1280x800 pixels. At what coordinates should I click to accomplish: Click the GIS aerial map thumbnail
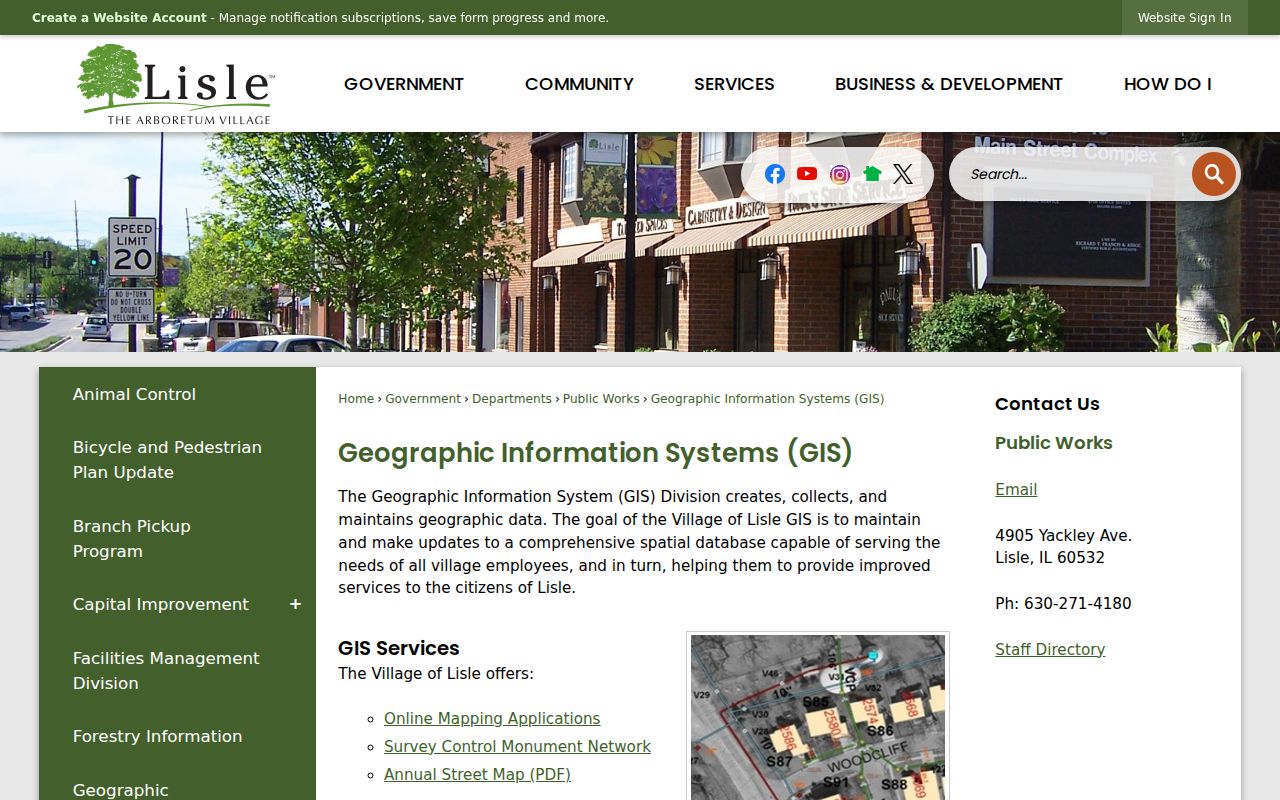click(x=818, y=717)
